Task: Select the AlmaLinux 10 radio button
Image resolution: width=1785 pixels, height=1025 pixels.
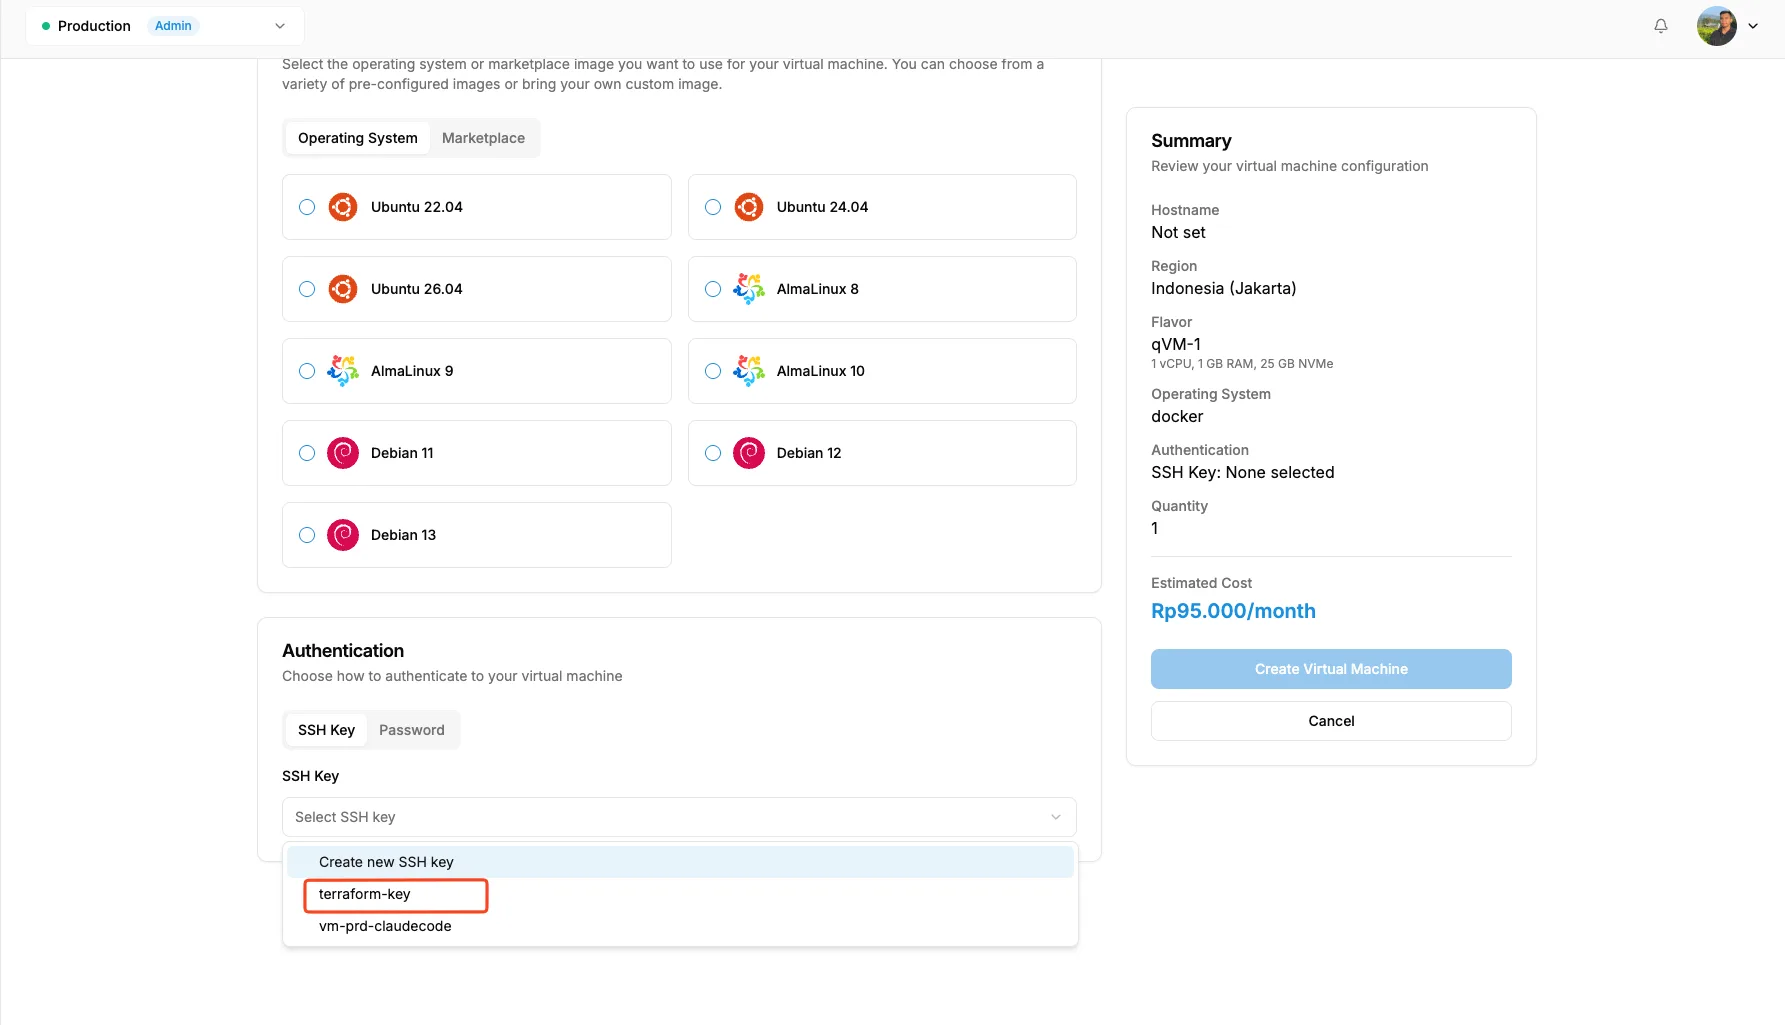Action: (x=713, y=371)
